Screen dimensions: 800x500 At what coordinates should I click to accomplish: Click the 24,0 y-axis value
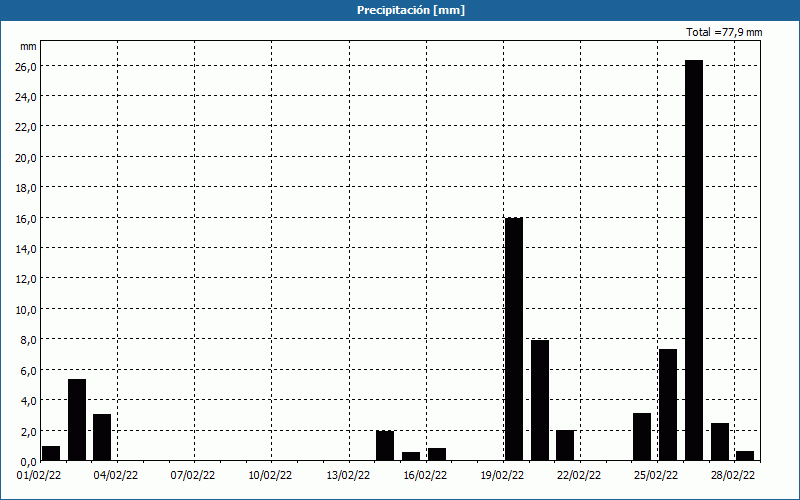point(26,96)
